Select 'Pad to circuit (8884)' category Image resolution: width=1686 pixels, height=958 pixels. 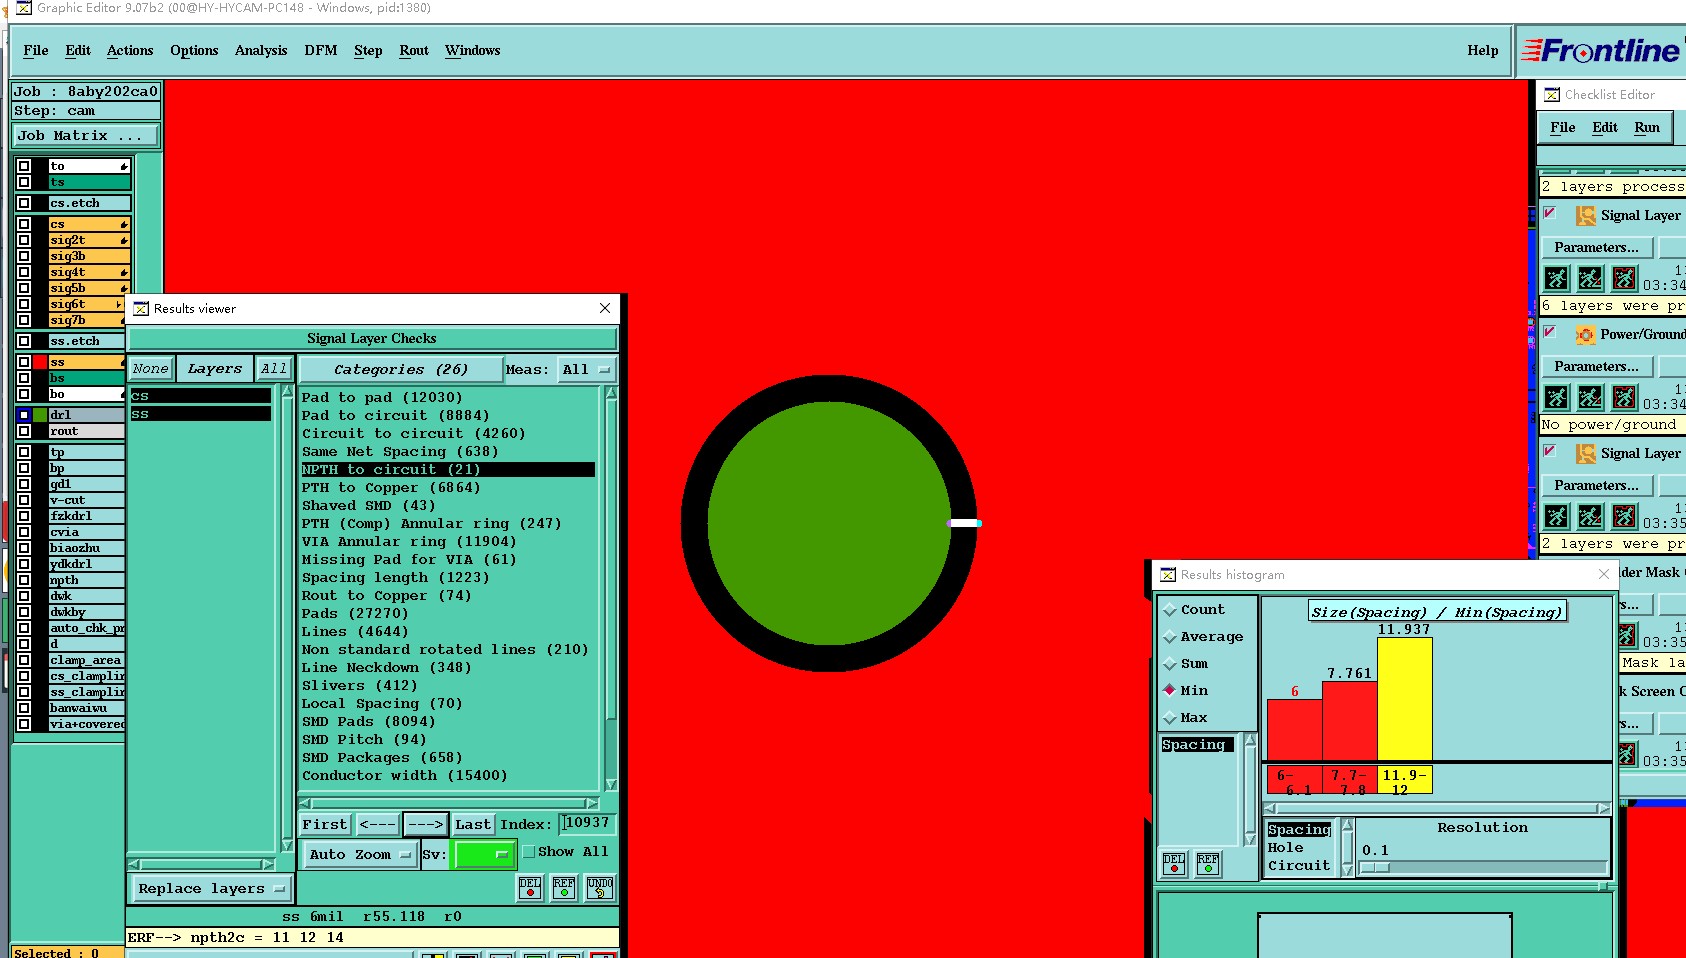pyautogui.click(x=395, y=415)
